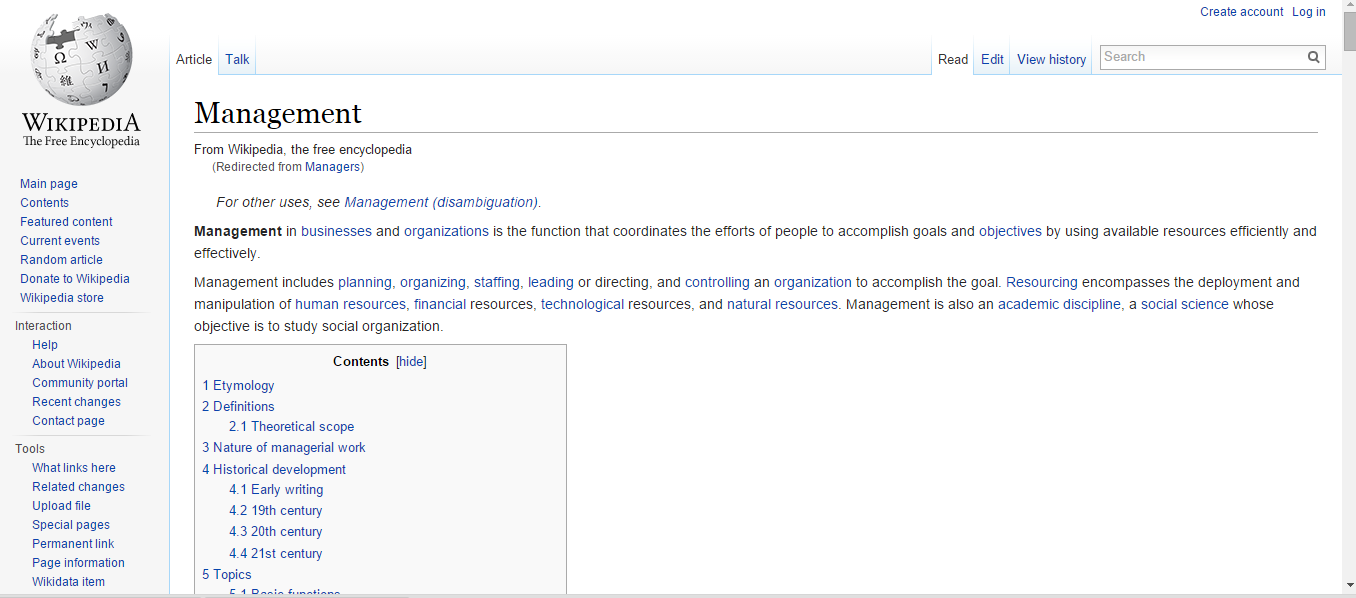1356x598 pixels.
Task: Open the Main page link
Action: click(48, 183)
